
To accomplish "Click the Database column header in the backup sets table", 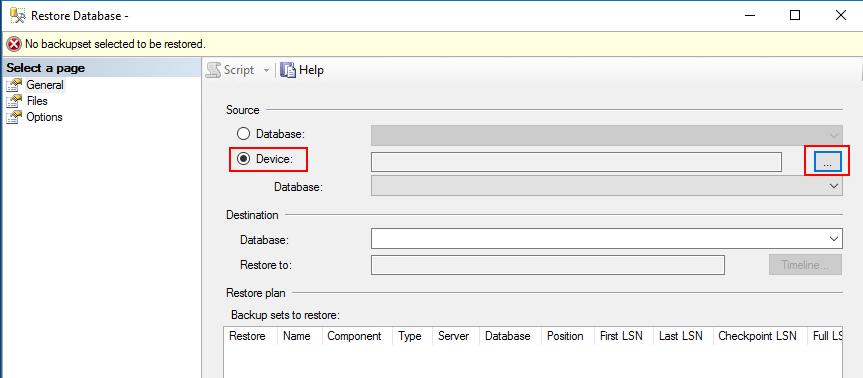I will [507, 336].
